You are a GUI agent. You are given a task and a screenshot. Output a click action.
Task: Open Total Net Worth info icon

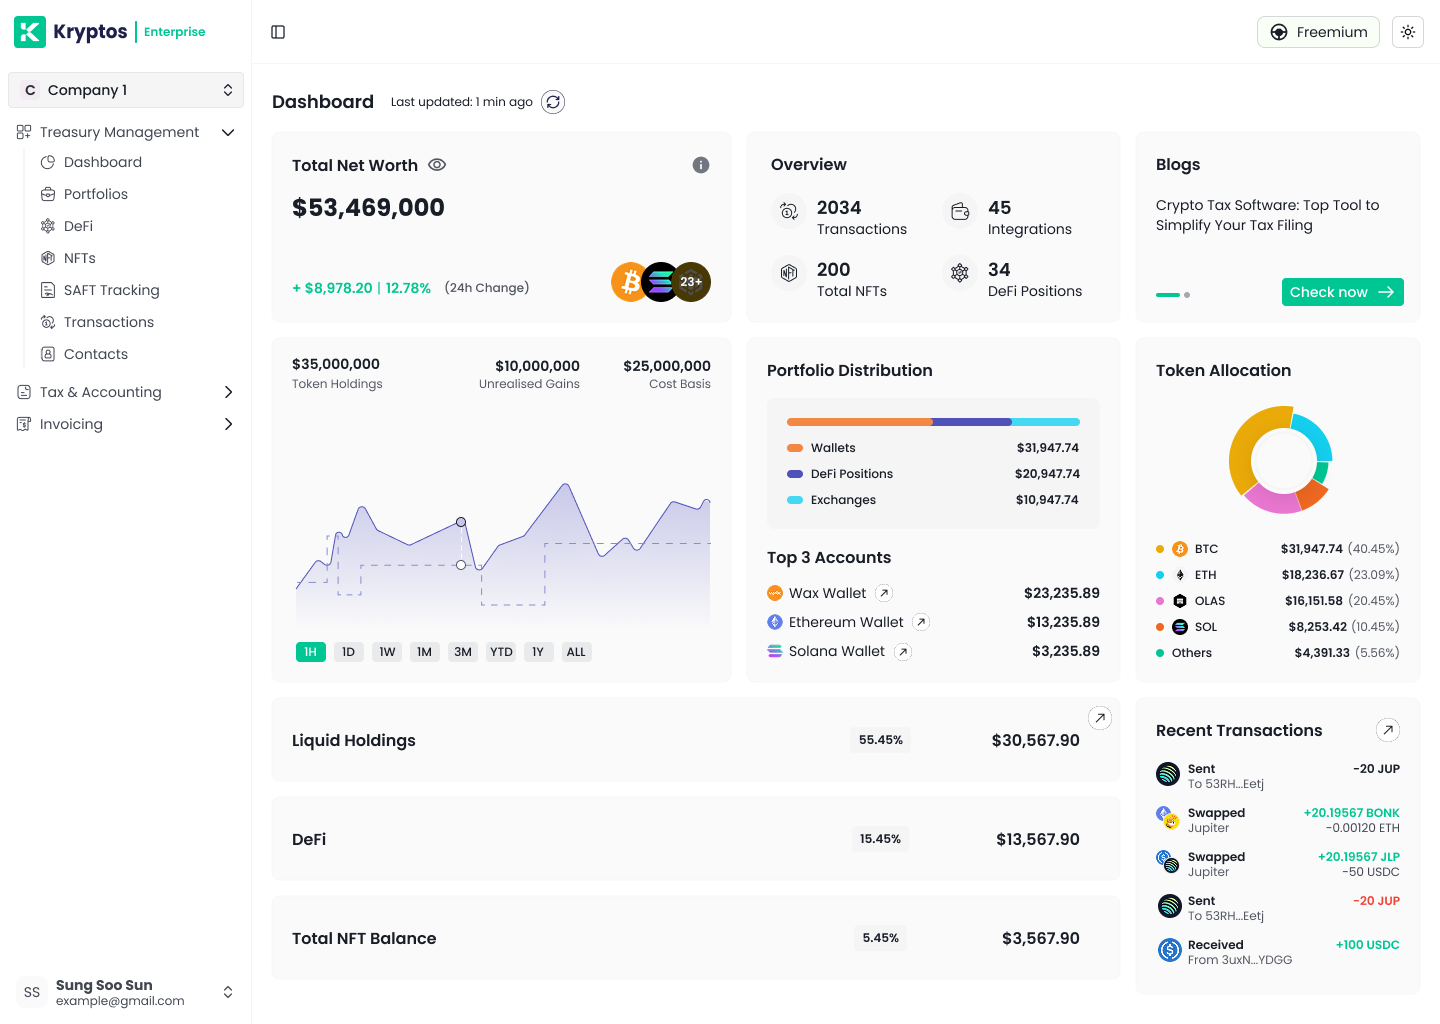coord(701,165)
